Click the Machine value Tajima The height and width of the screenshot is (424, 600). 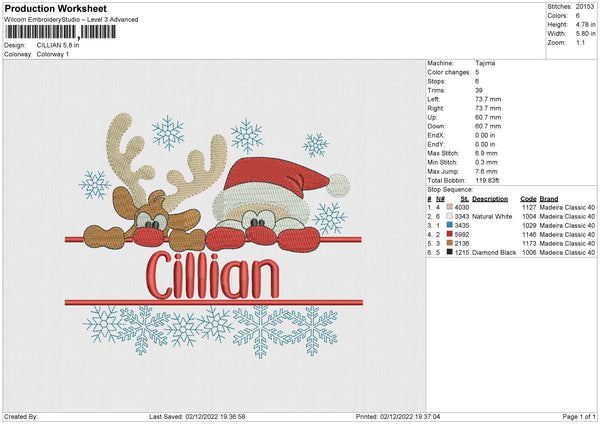tap(485, 63)
